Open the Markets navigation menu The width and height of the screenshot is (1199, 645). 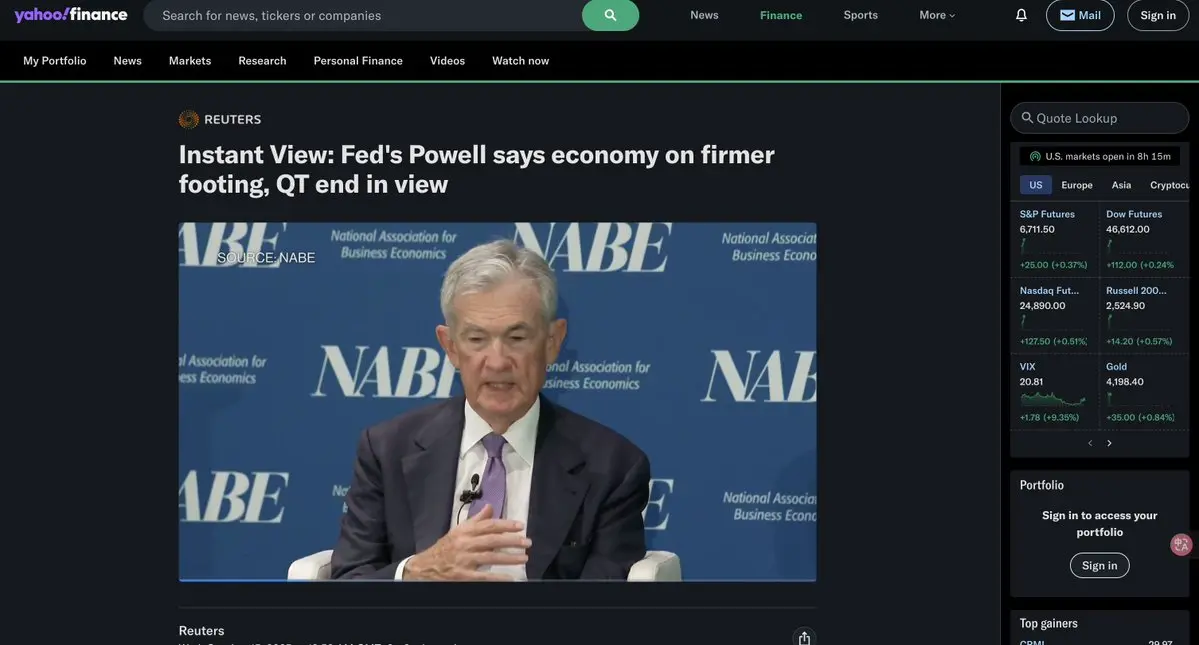(190, 61)
